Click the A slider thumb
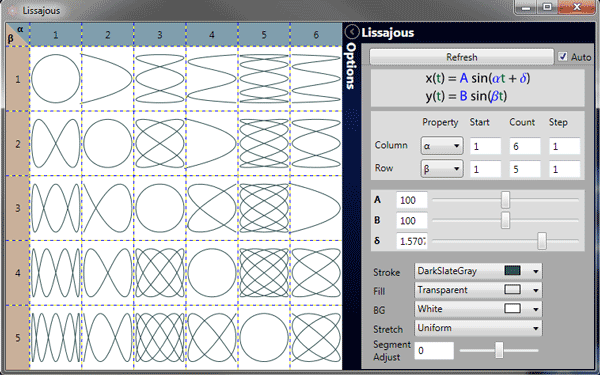The height and width of the screenshot is (375, 600). point(505,200)
